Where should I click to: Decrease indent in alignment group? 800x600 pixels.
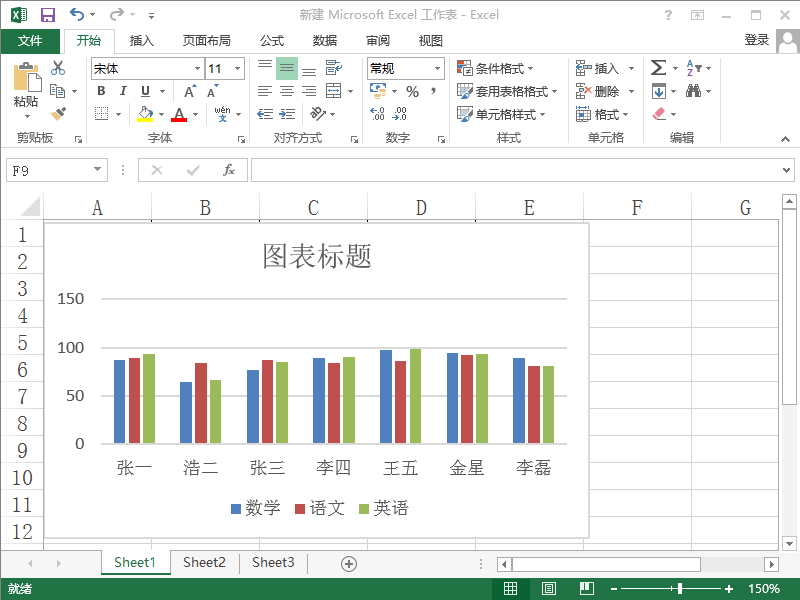pos(265,114)
